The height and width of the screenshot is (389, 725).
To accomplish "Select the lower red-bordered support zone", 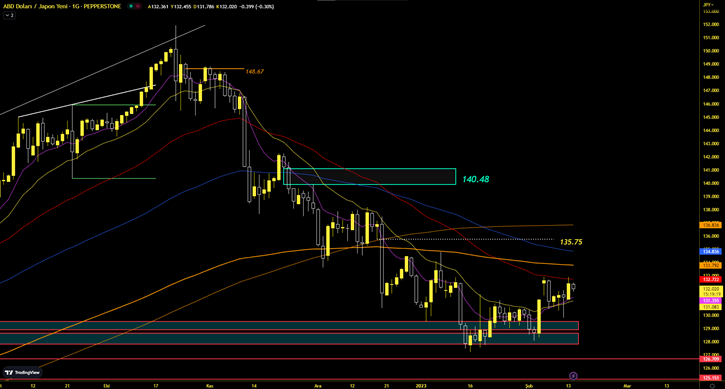I will pos(289,339).
